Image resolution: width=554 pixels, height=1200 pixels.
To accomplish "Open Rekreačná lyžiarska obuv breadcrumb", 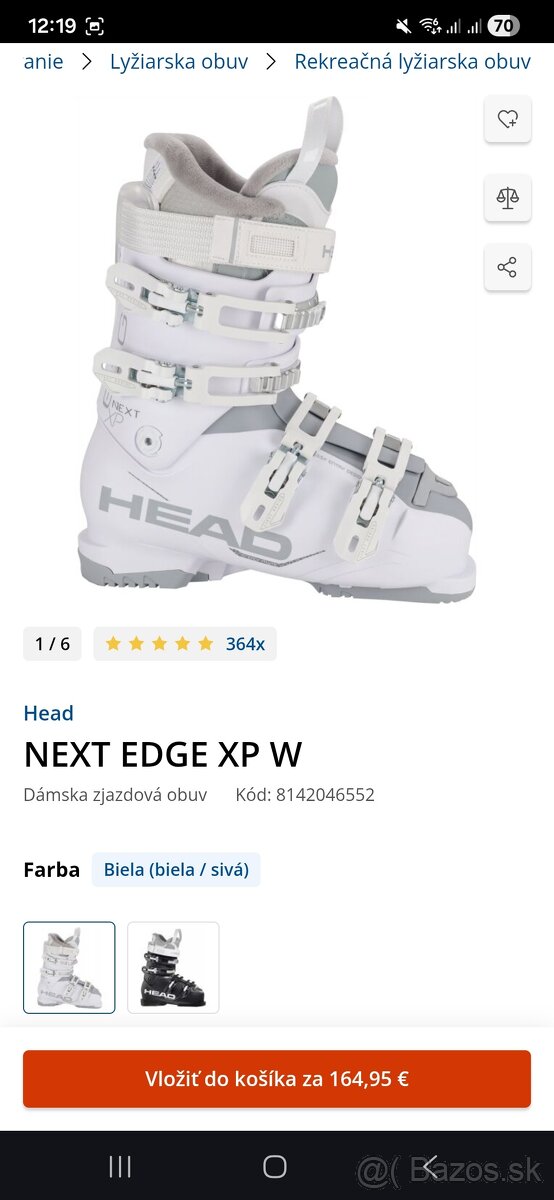I will [x=412, y=62].
